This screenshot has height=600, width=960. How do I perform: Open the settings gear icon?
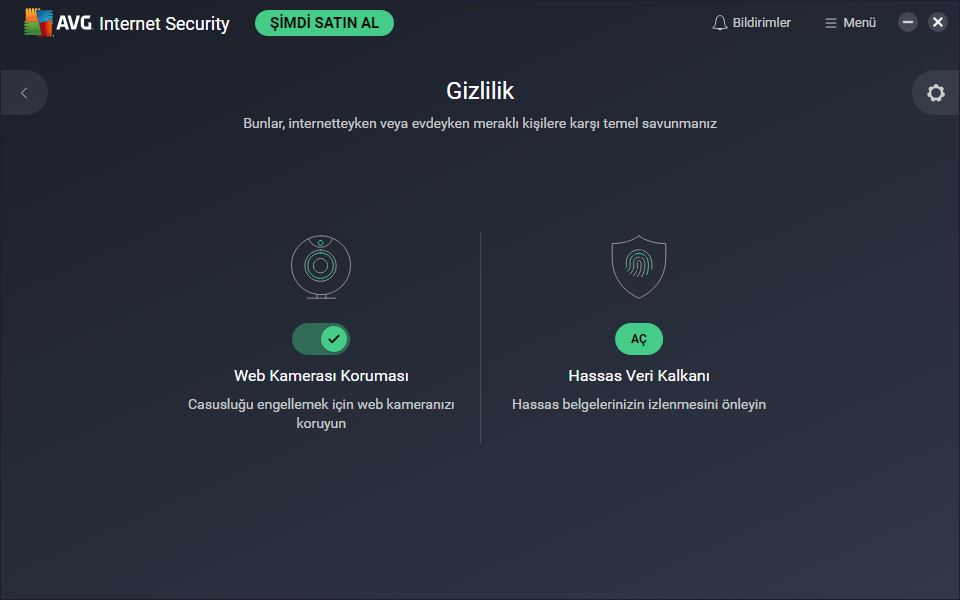point(936,93)
